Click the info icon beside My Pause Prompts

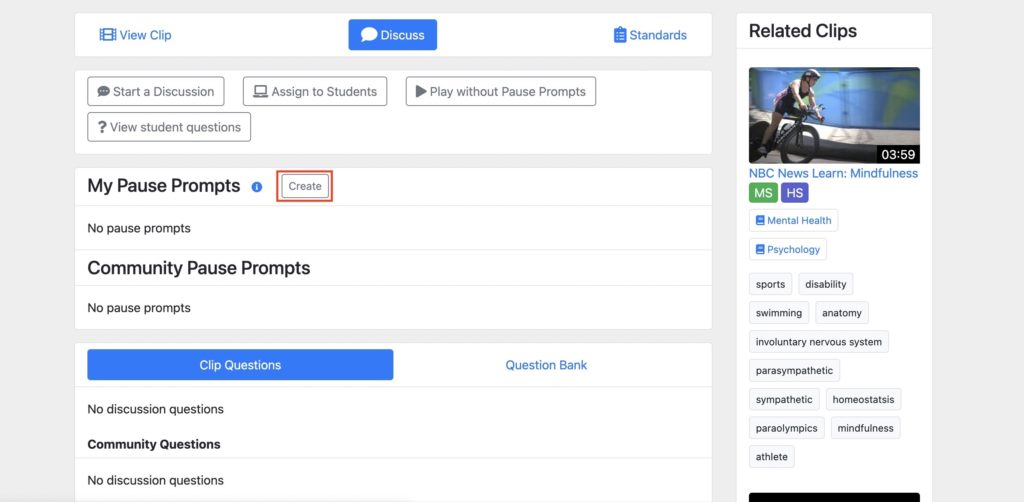tap(257, 187)
